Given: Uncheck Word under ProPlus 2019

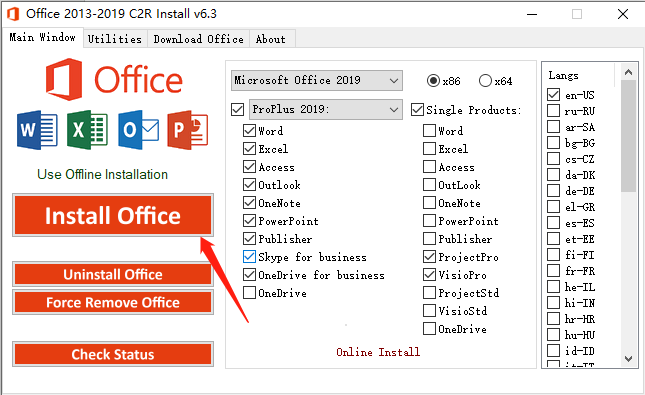Looking at the screenshot, I should tap(249, 131).
